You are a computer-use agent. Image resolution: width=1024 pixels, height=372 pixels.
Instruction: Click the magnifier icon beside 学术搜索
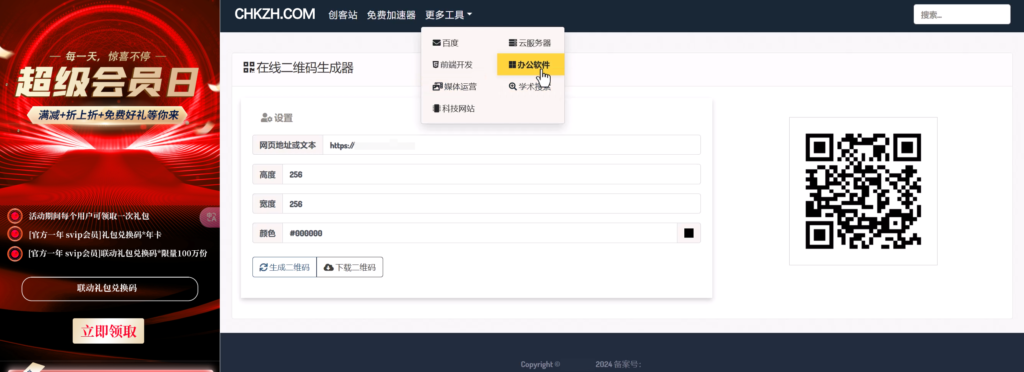tap(513, 86)
